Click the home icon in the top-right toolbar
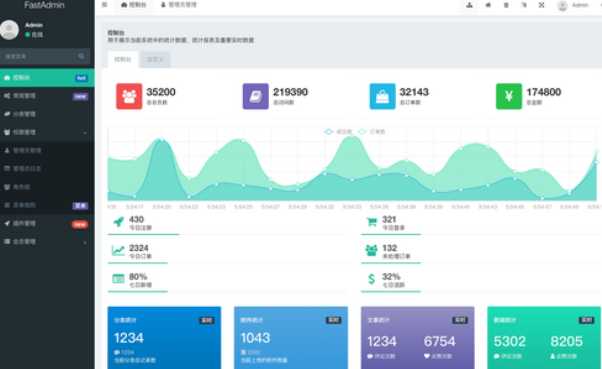This screenshot has width=602, height=369. click(x=488, y=5)
